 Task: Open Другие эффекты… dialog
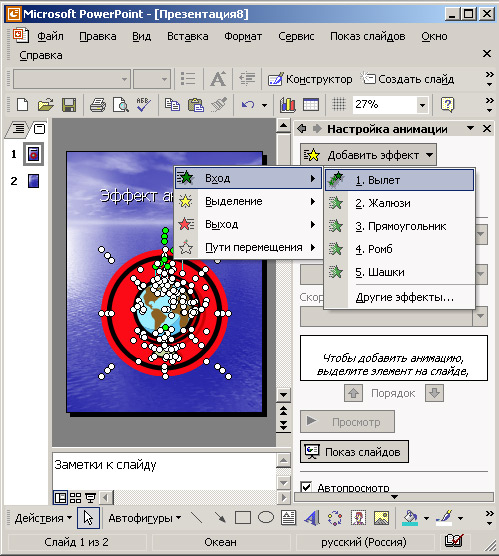[x=399, y=297]
